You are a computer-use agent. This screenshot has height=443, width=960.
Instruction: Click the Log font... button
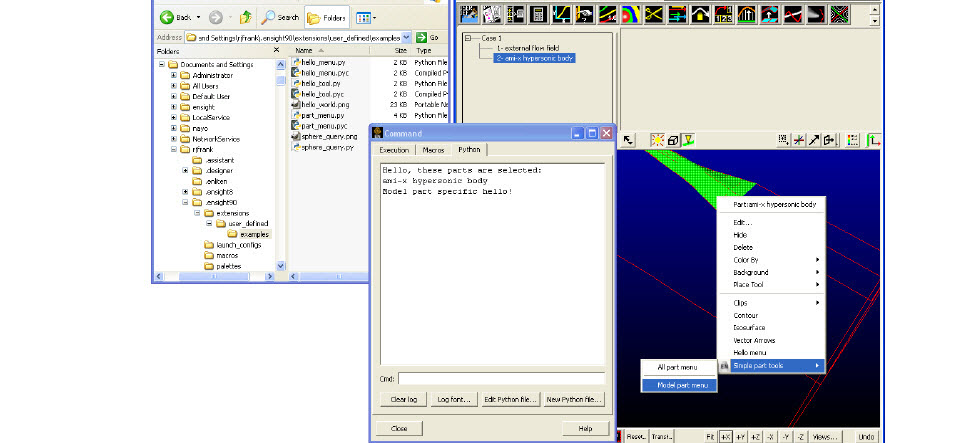click(x=454, y=400)
